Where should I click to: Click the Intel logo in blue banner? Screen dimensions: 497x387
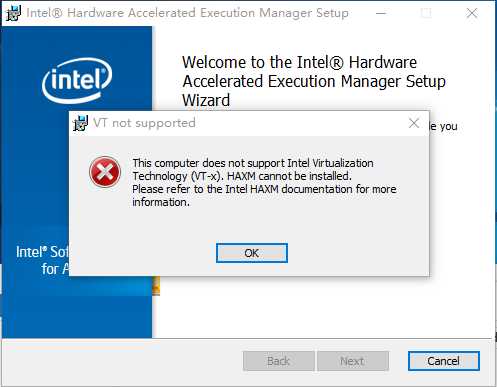(x=77, y=81)
